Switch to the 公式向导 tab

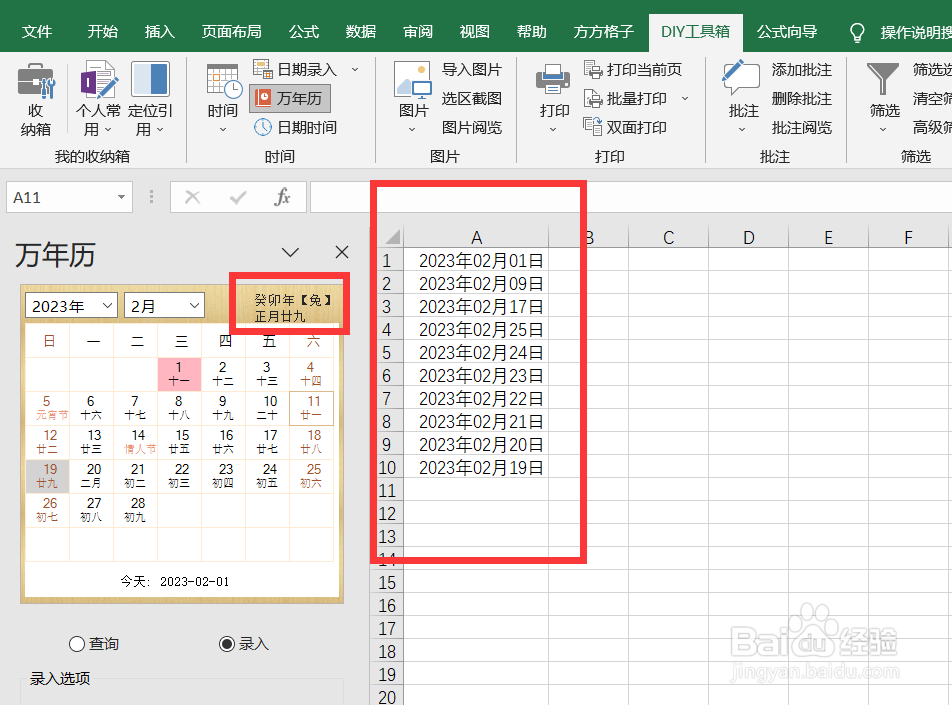tap(787, 32)
